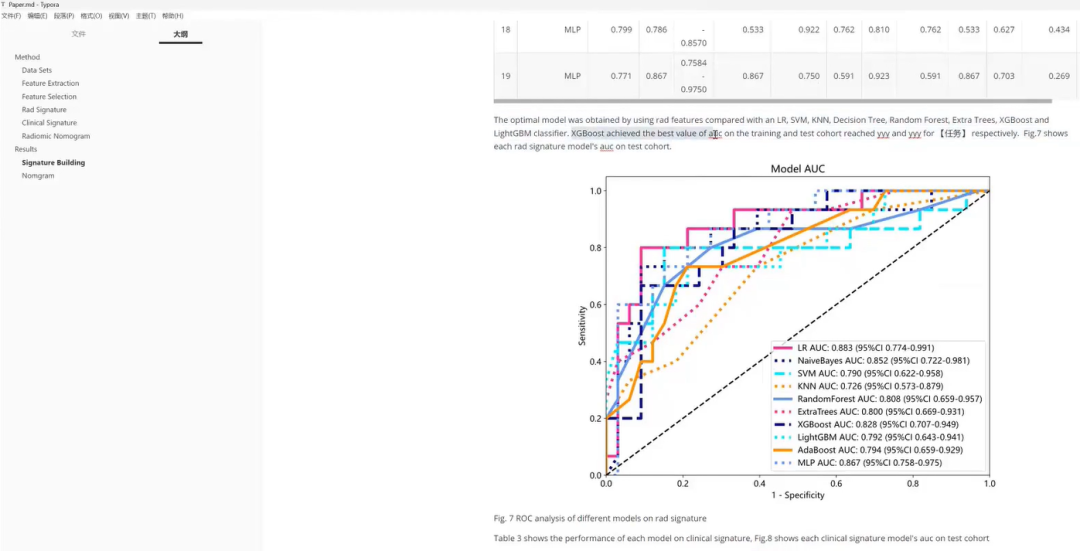Open Nomgram outline entry

tap(38, 176)
